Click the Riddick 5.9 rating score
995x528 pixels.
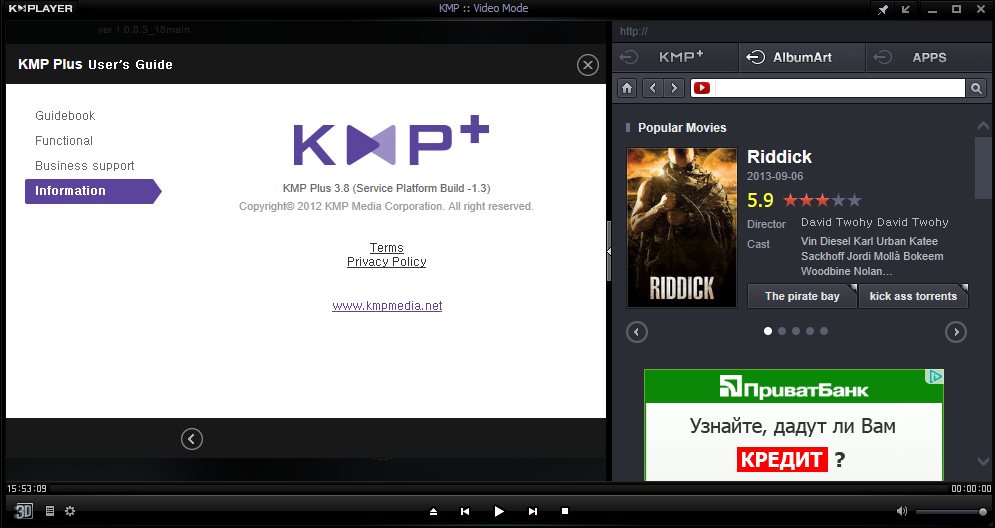tap(760, 201)
